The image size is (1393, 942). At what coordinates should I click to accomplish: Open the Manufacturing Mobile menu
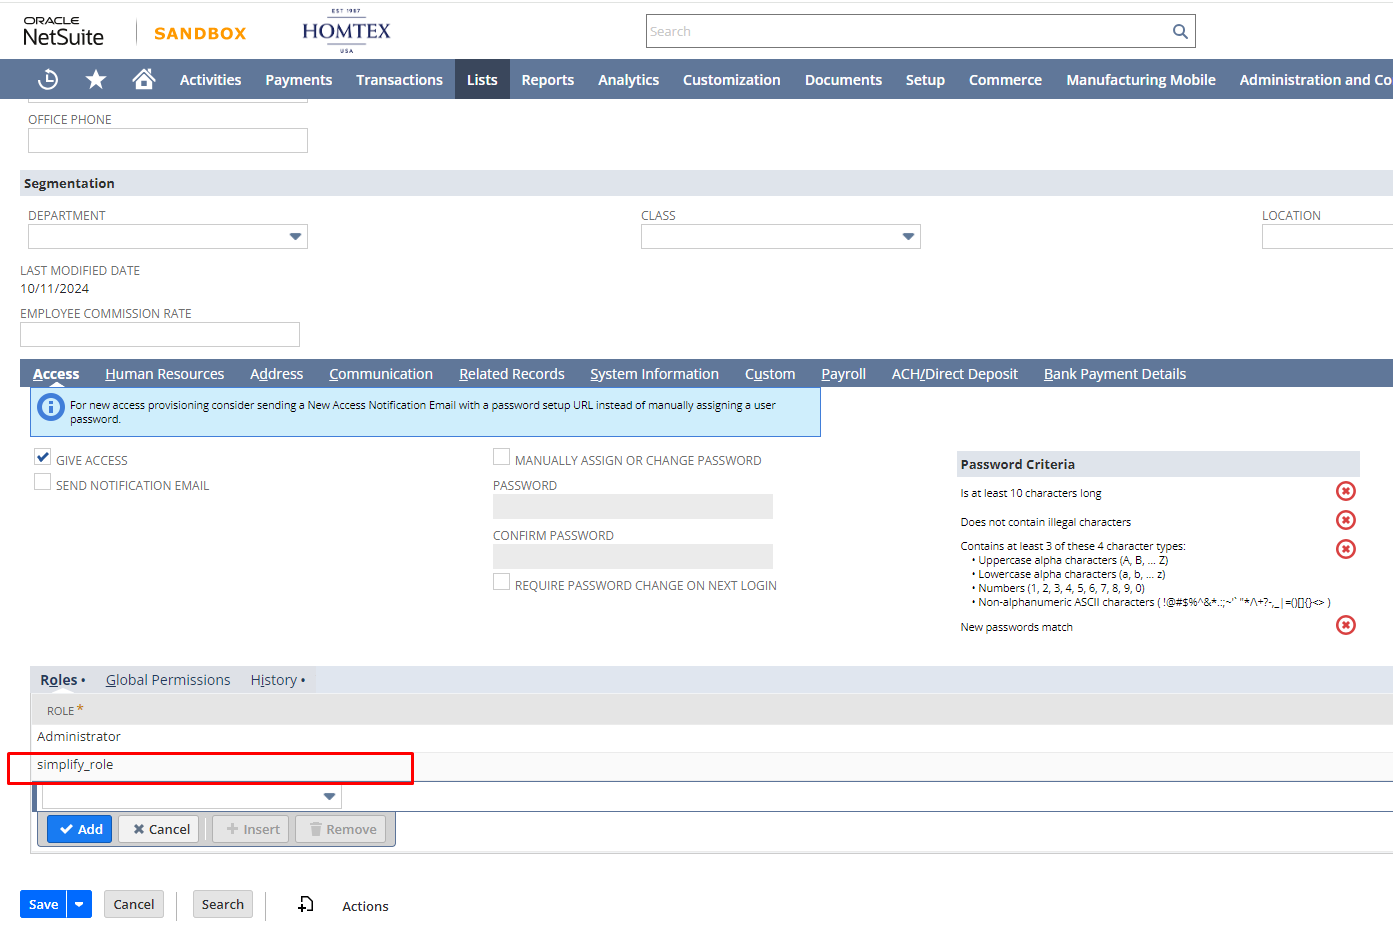click(1141, 80)
